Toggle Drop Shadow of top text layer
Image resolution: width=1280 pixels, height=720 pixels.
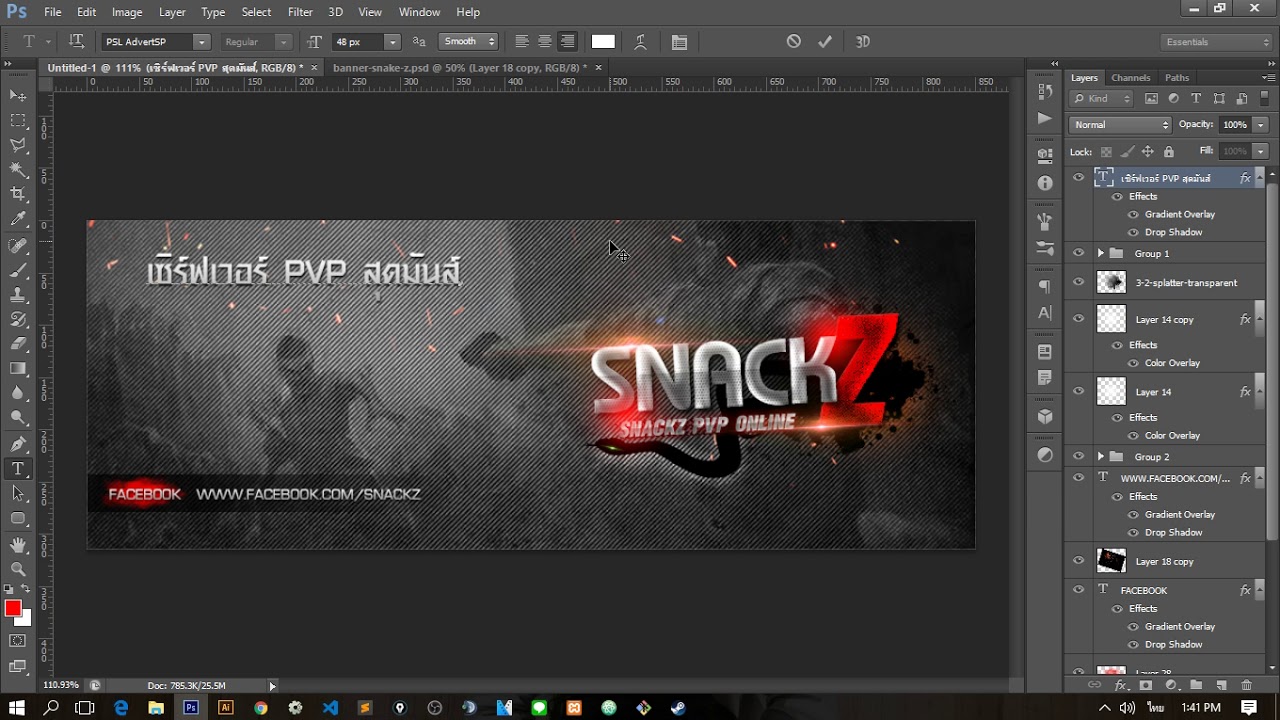[x=1133, y=232]
